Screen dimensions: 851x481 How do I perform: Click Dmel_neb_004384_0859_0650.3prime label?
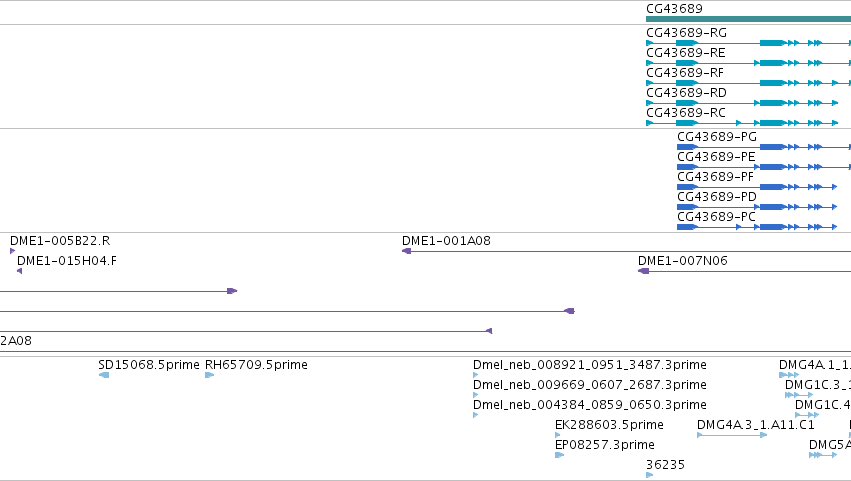590,405
